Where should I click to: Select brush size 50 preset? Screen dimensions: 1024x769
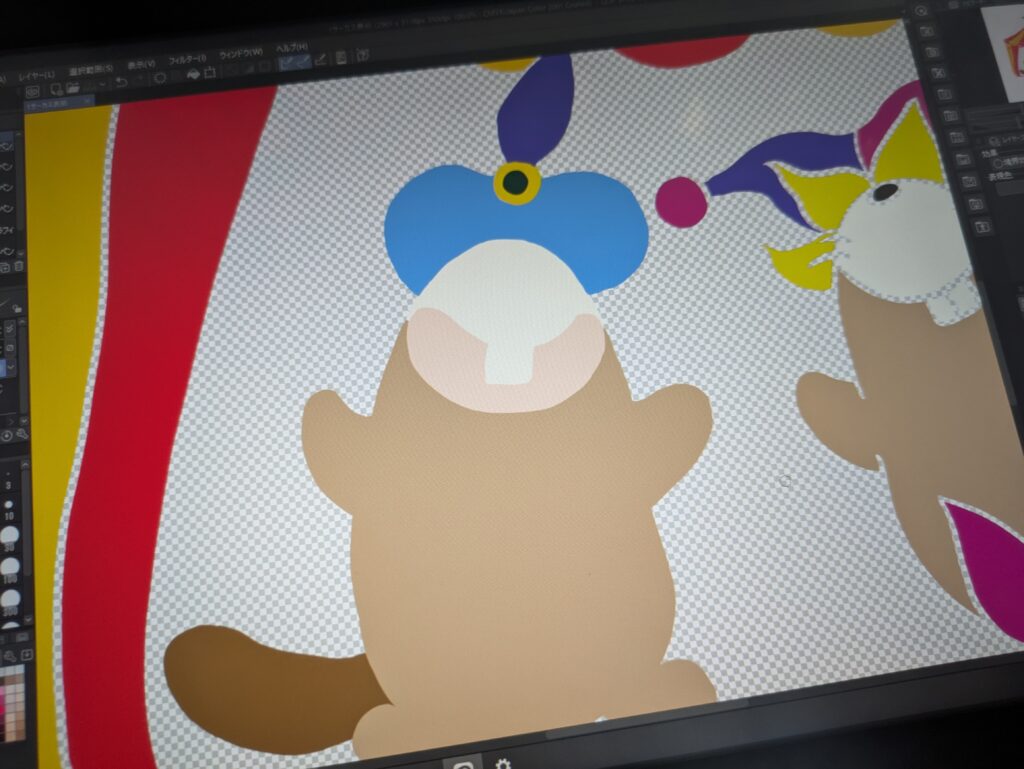pyautogui.click(x=9, y=537)
